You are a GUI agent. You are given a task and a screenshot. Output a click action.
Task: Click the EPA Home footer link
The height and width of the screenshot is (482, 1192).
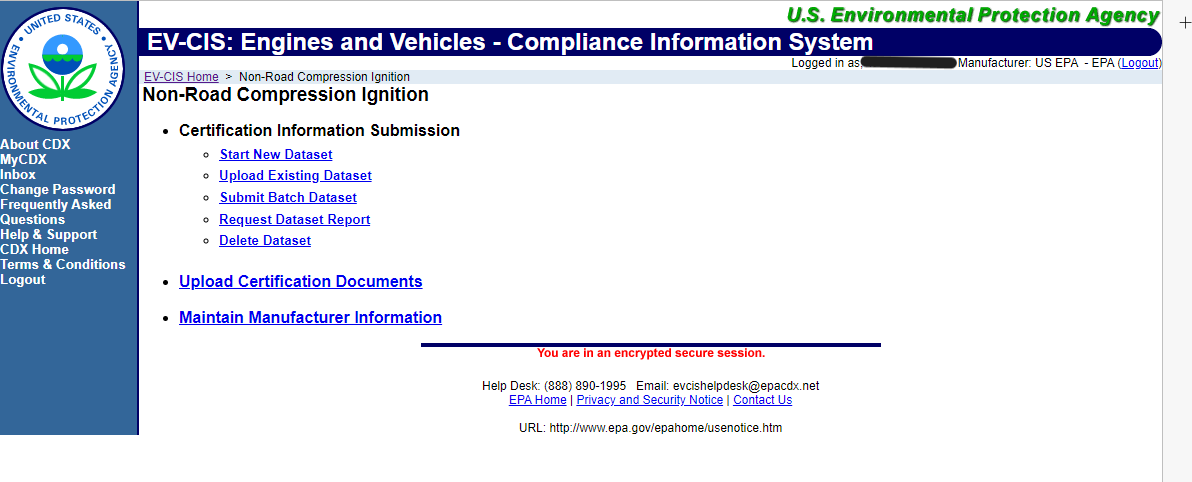(537, 400)
